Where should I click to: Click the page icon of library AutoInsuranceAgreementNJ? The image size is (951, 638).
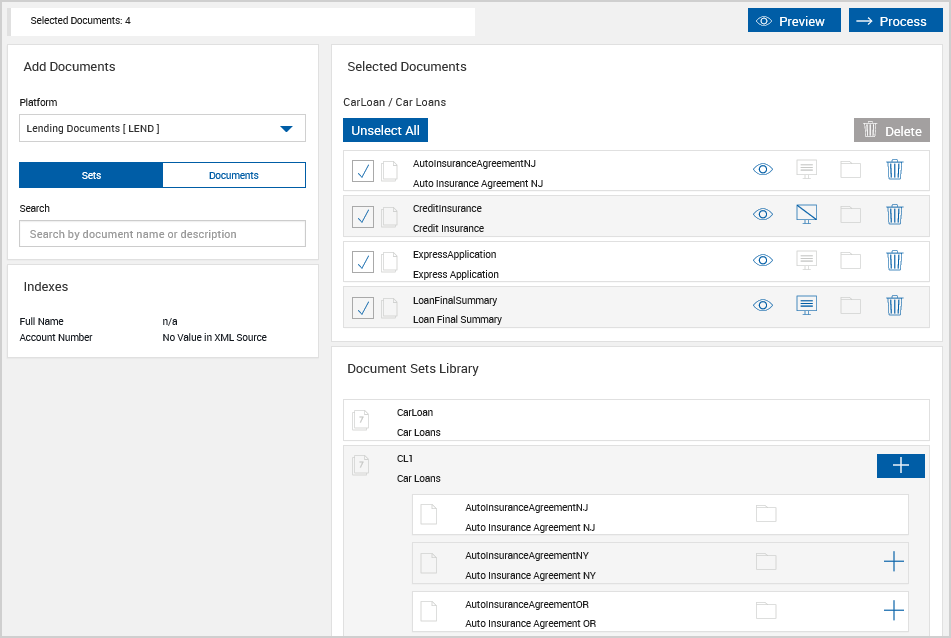tap(429, 514)
